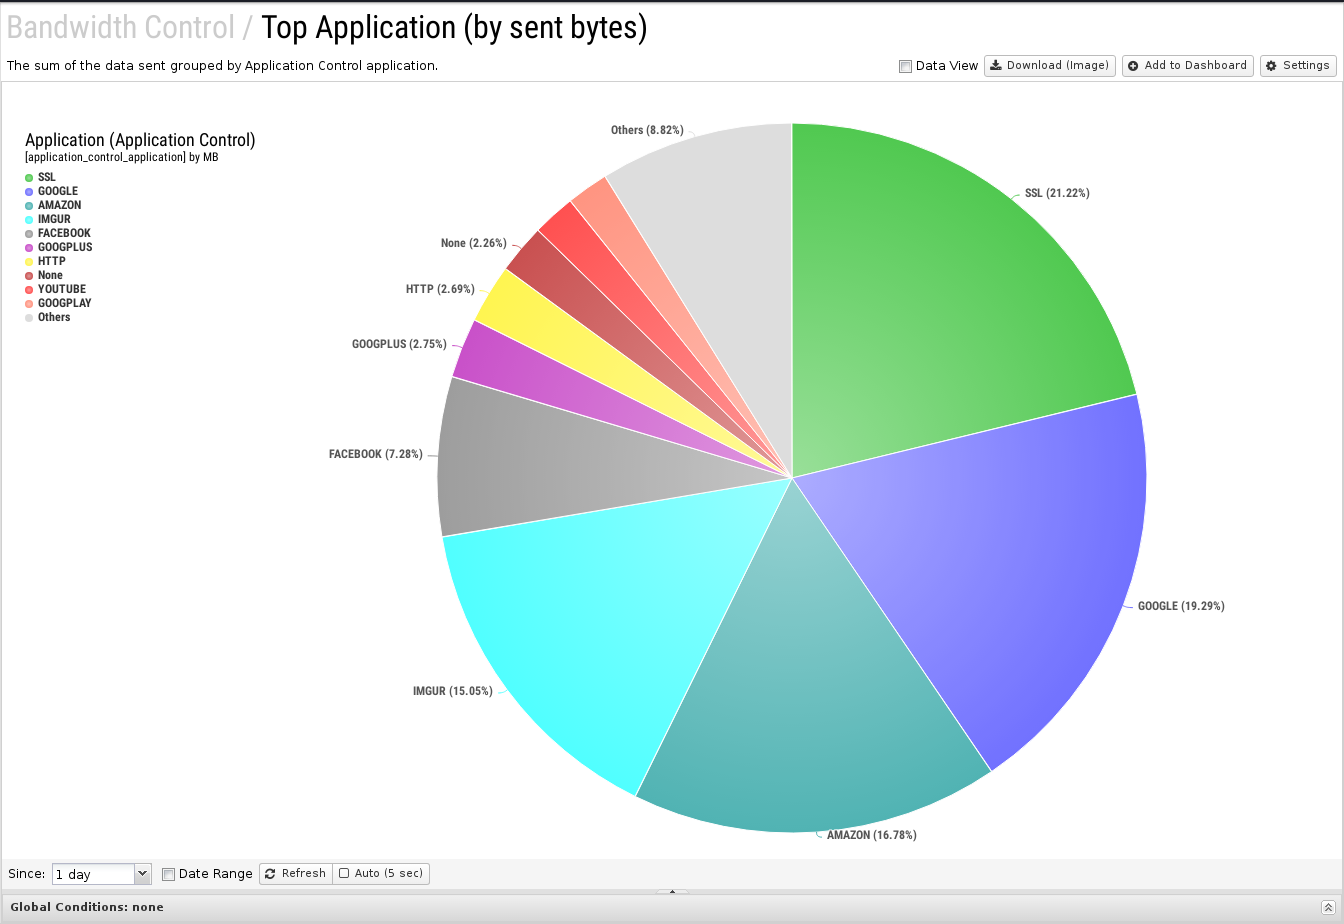Click the panel splitter collapse arrow
Screen dimensions: 1344x924
[672, 892]
